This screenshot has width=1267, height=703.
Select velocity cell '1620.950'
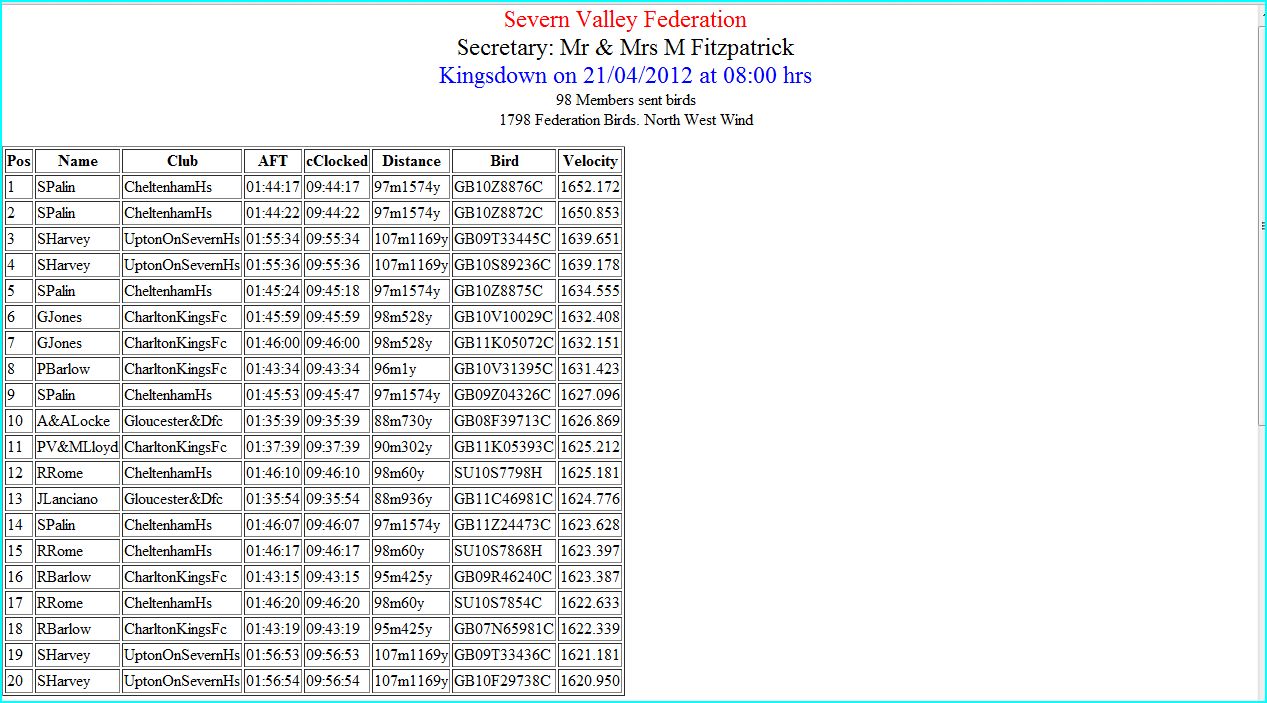pos(590,681)
